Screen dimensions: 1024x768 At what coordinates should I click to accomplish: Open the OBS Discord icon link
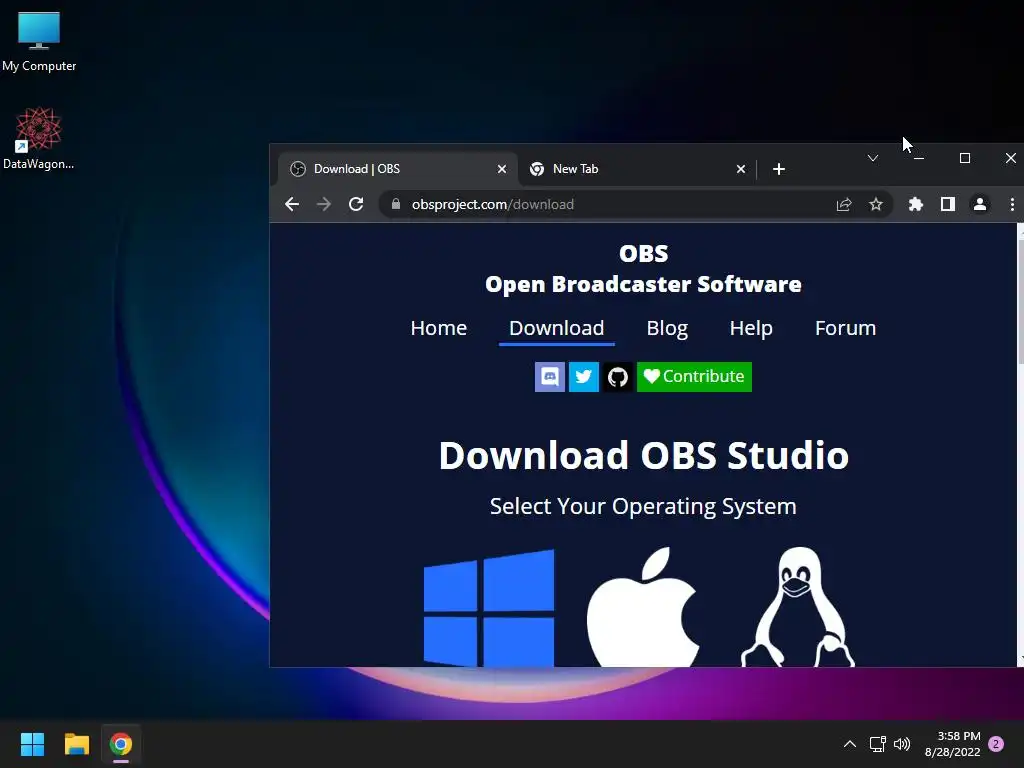click(550, 377)
